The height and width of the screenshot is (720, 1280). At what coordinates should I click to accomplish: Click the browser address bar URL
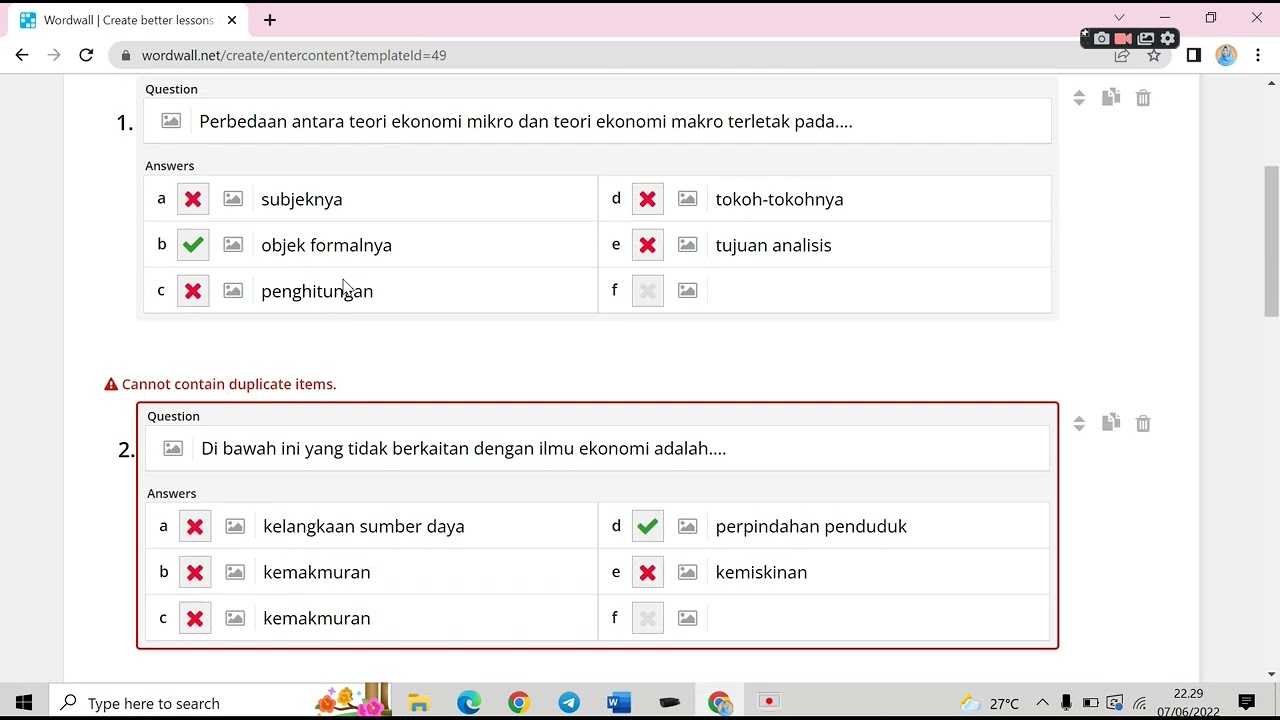click(x=294, y=55)
